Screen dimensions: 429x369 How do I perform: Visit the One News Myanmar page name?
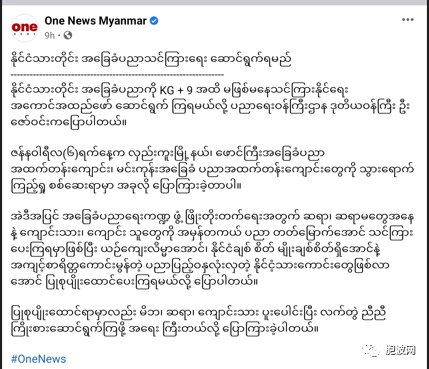[95, 21]
